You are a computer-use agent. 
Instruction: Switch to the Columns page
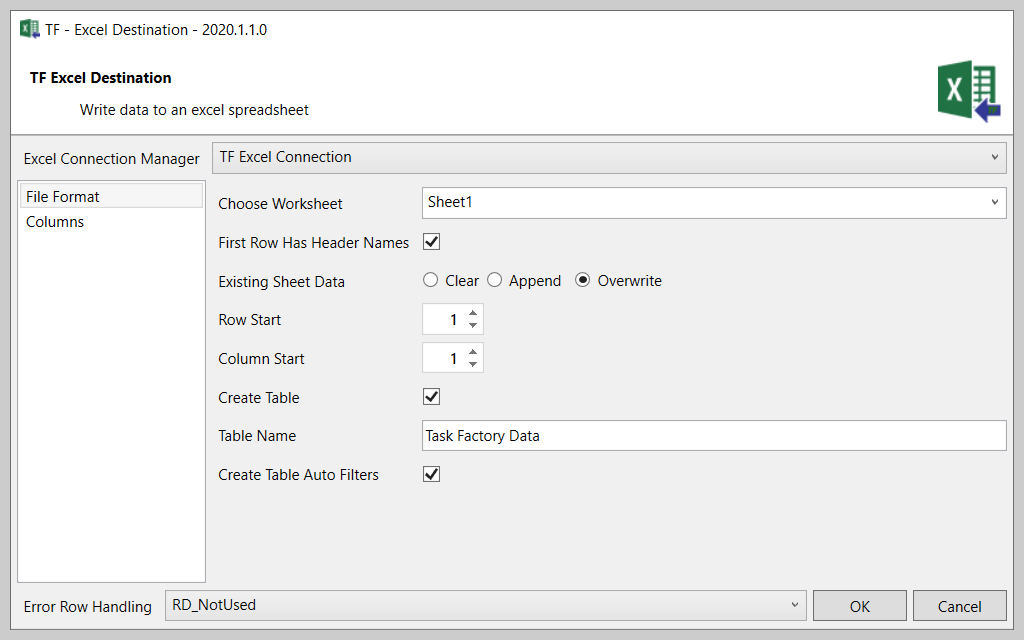(x=55, y=222)
